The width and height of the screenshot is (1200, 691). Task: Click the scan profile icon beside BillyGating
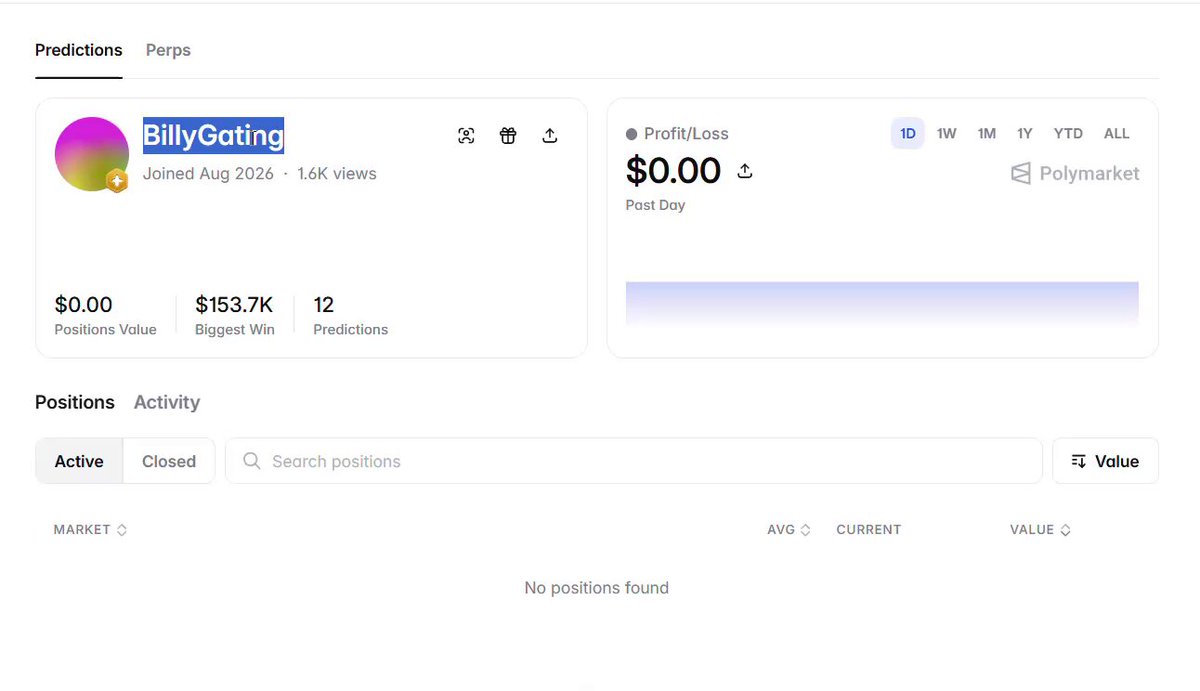click(x=466, y=136)
